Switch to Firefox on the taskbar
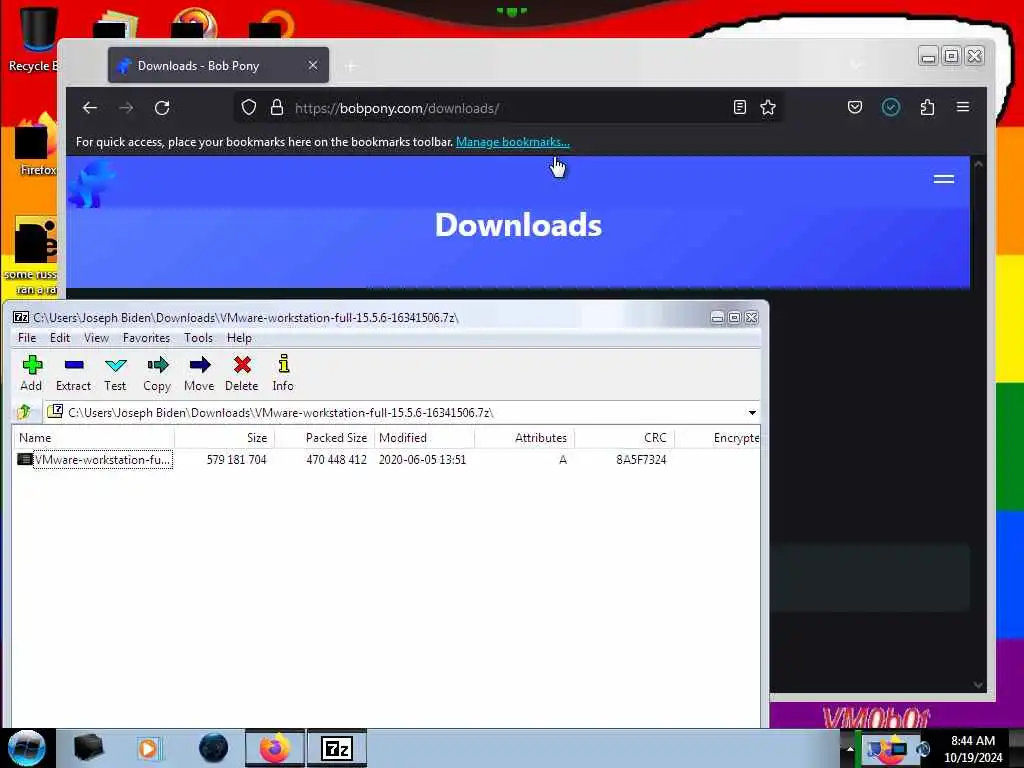This screenshot has height=768, width=1024. click(275, 748)
